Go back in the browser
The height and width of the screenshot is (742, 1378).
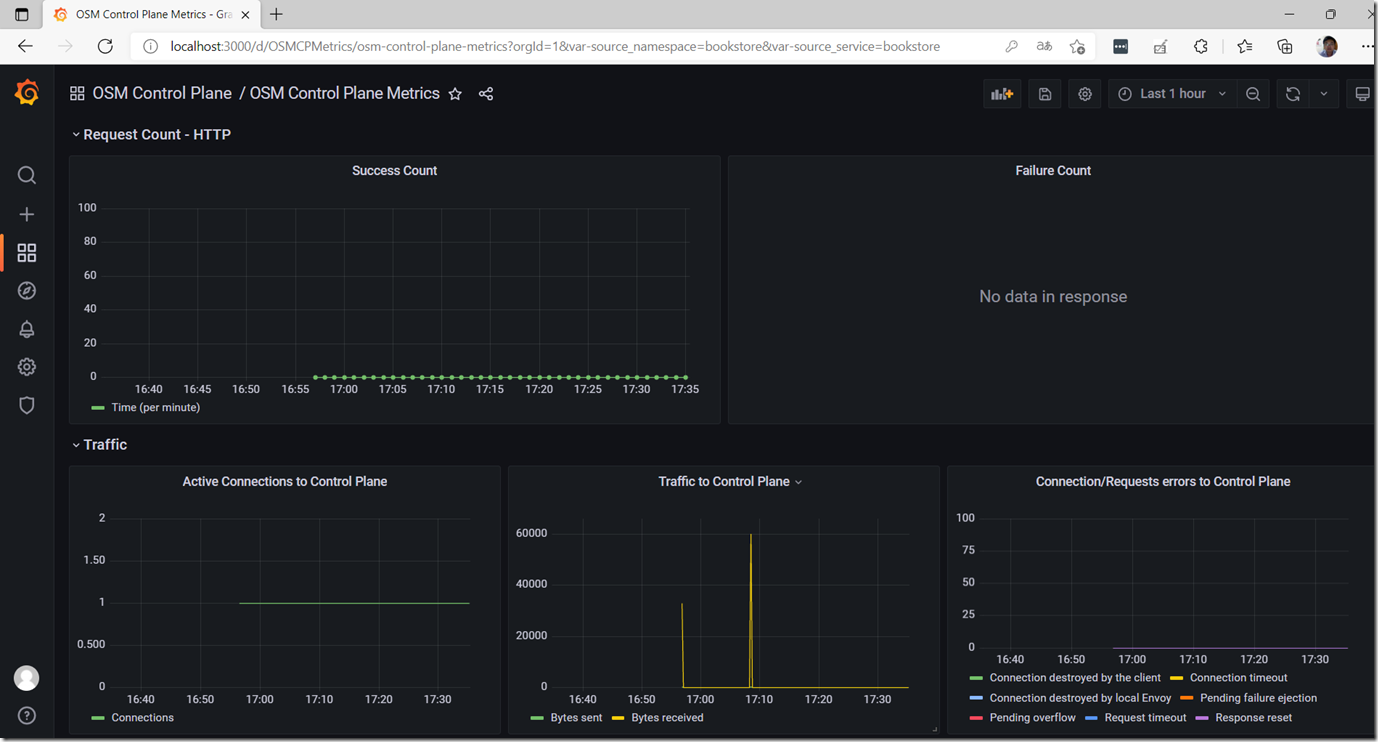coord(26,46)
